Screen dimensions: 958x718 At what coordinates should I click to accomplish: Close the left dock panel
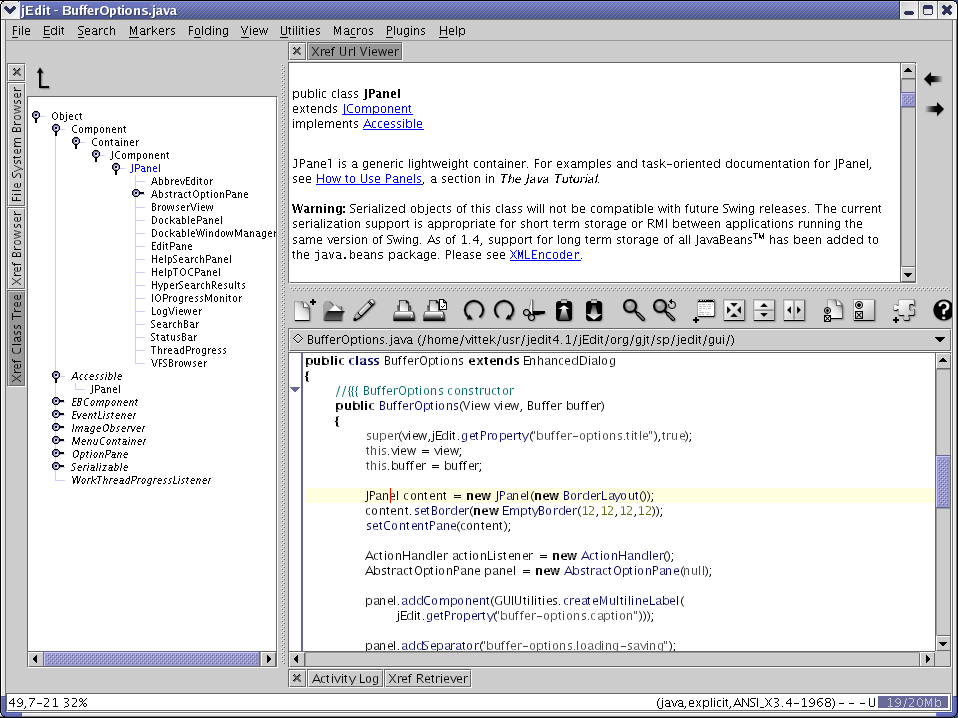tap(16, 72)
